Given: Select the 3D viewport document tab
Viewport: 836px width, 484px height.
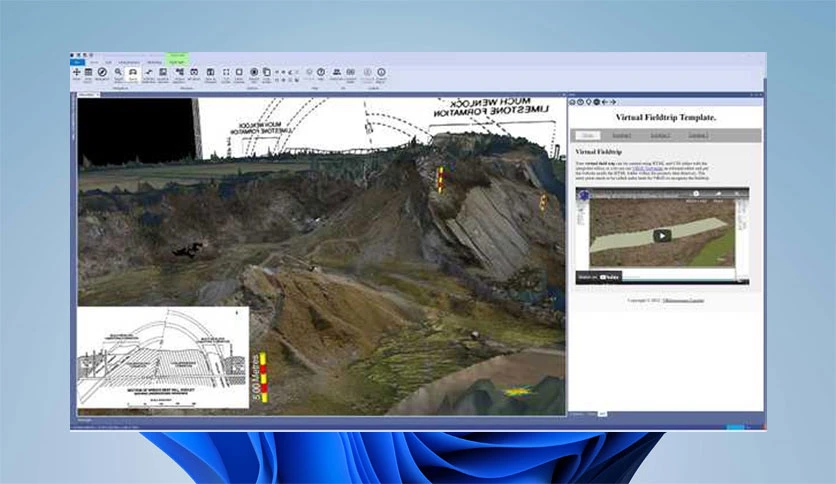Looking at the screenshot, I should point(88,95).
